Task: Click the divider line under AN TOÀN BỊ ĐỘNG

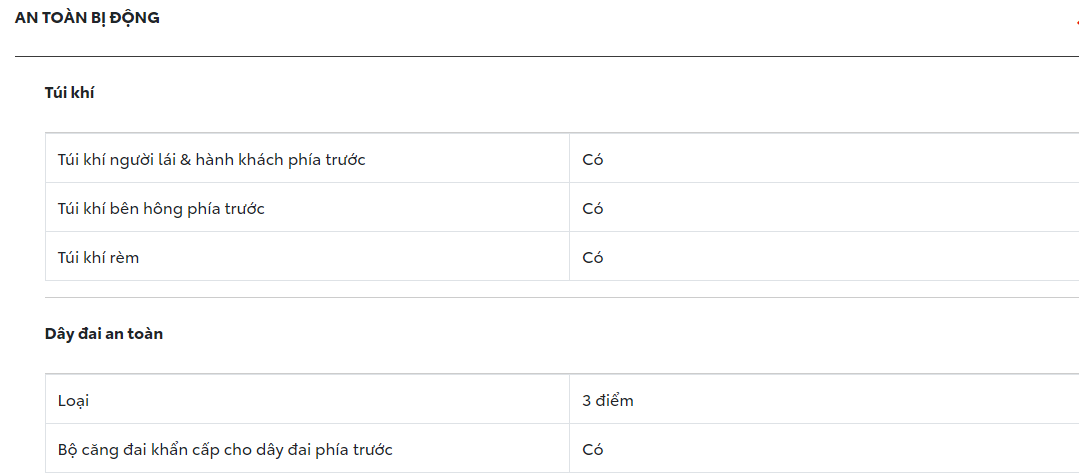Action: coord(540,56)
